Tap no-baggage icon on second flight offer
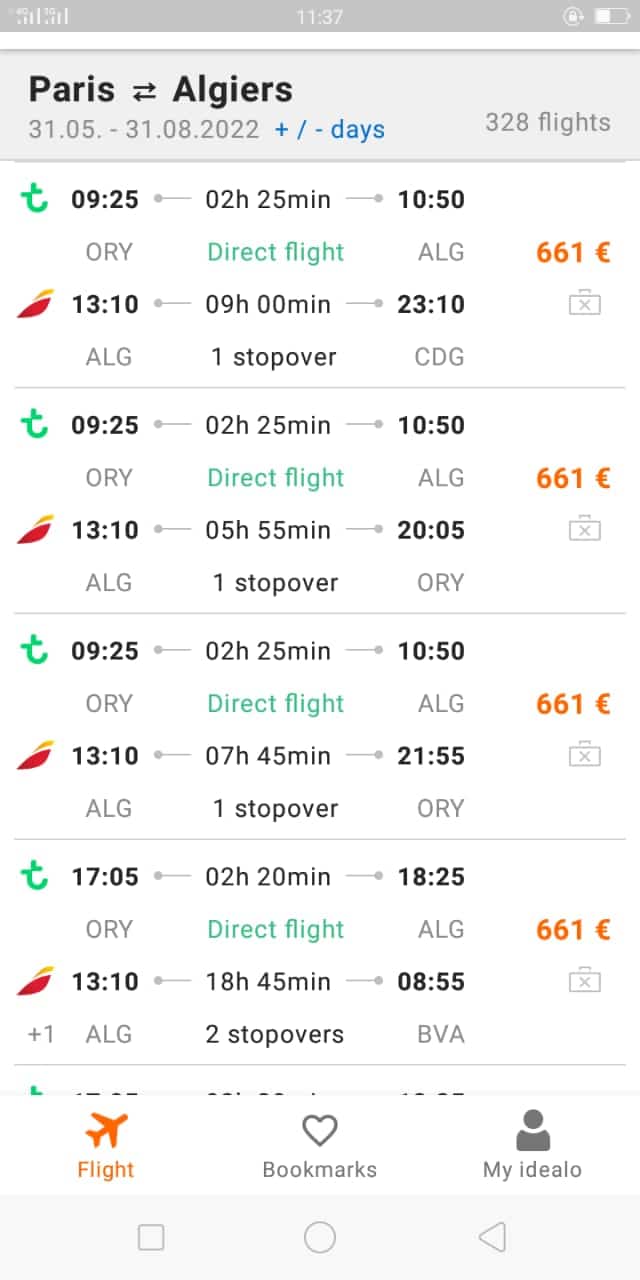640x1280 pixels. click(x=585, y=529)
